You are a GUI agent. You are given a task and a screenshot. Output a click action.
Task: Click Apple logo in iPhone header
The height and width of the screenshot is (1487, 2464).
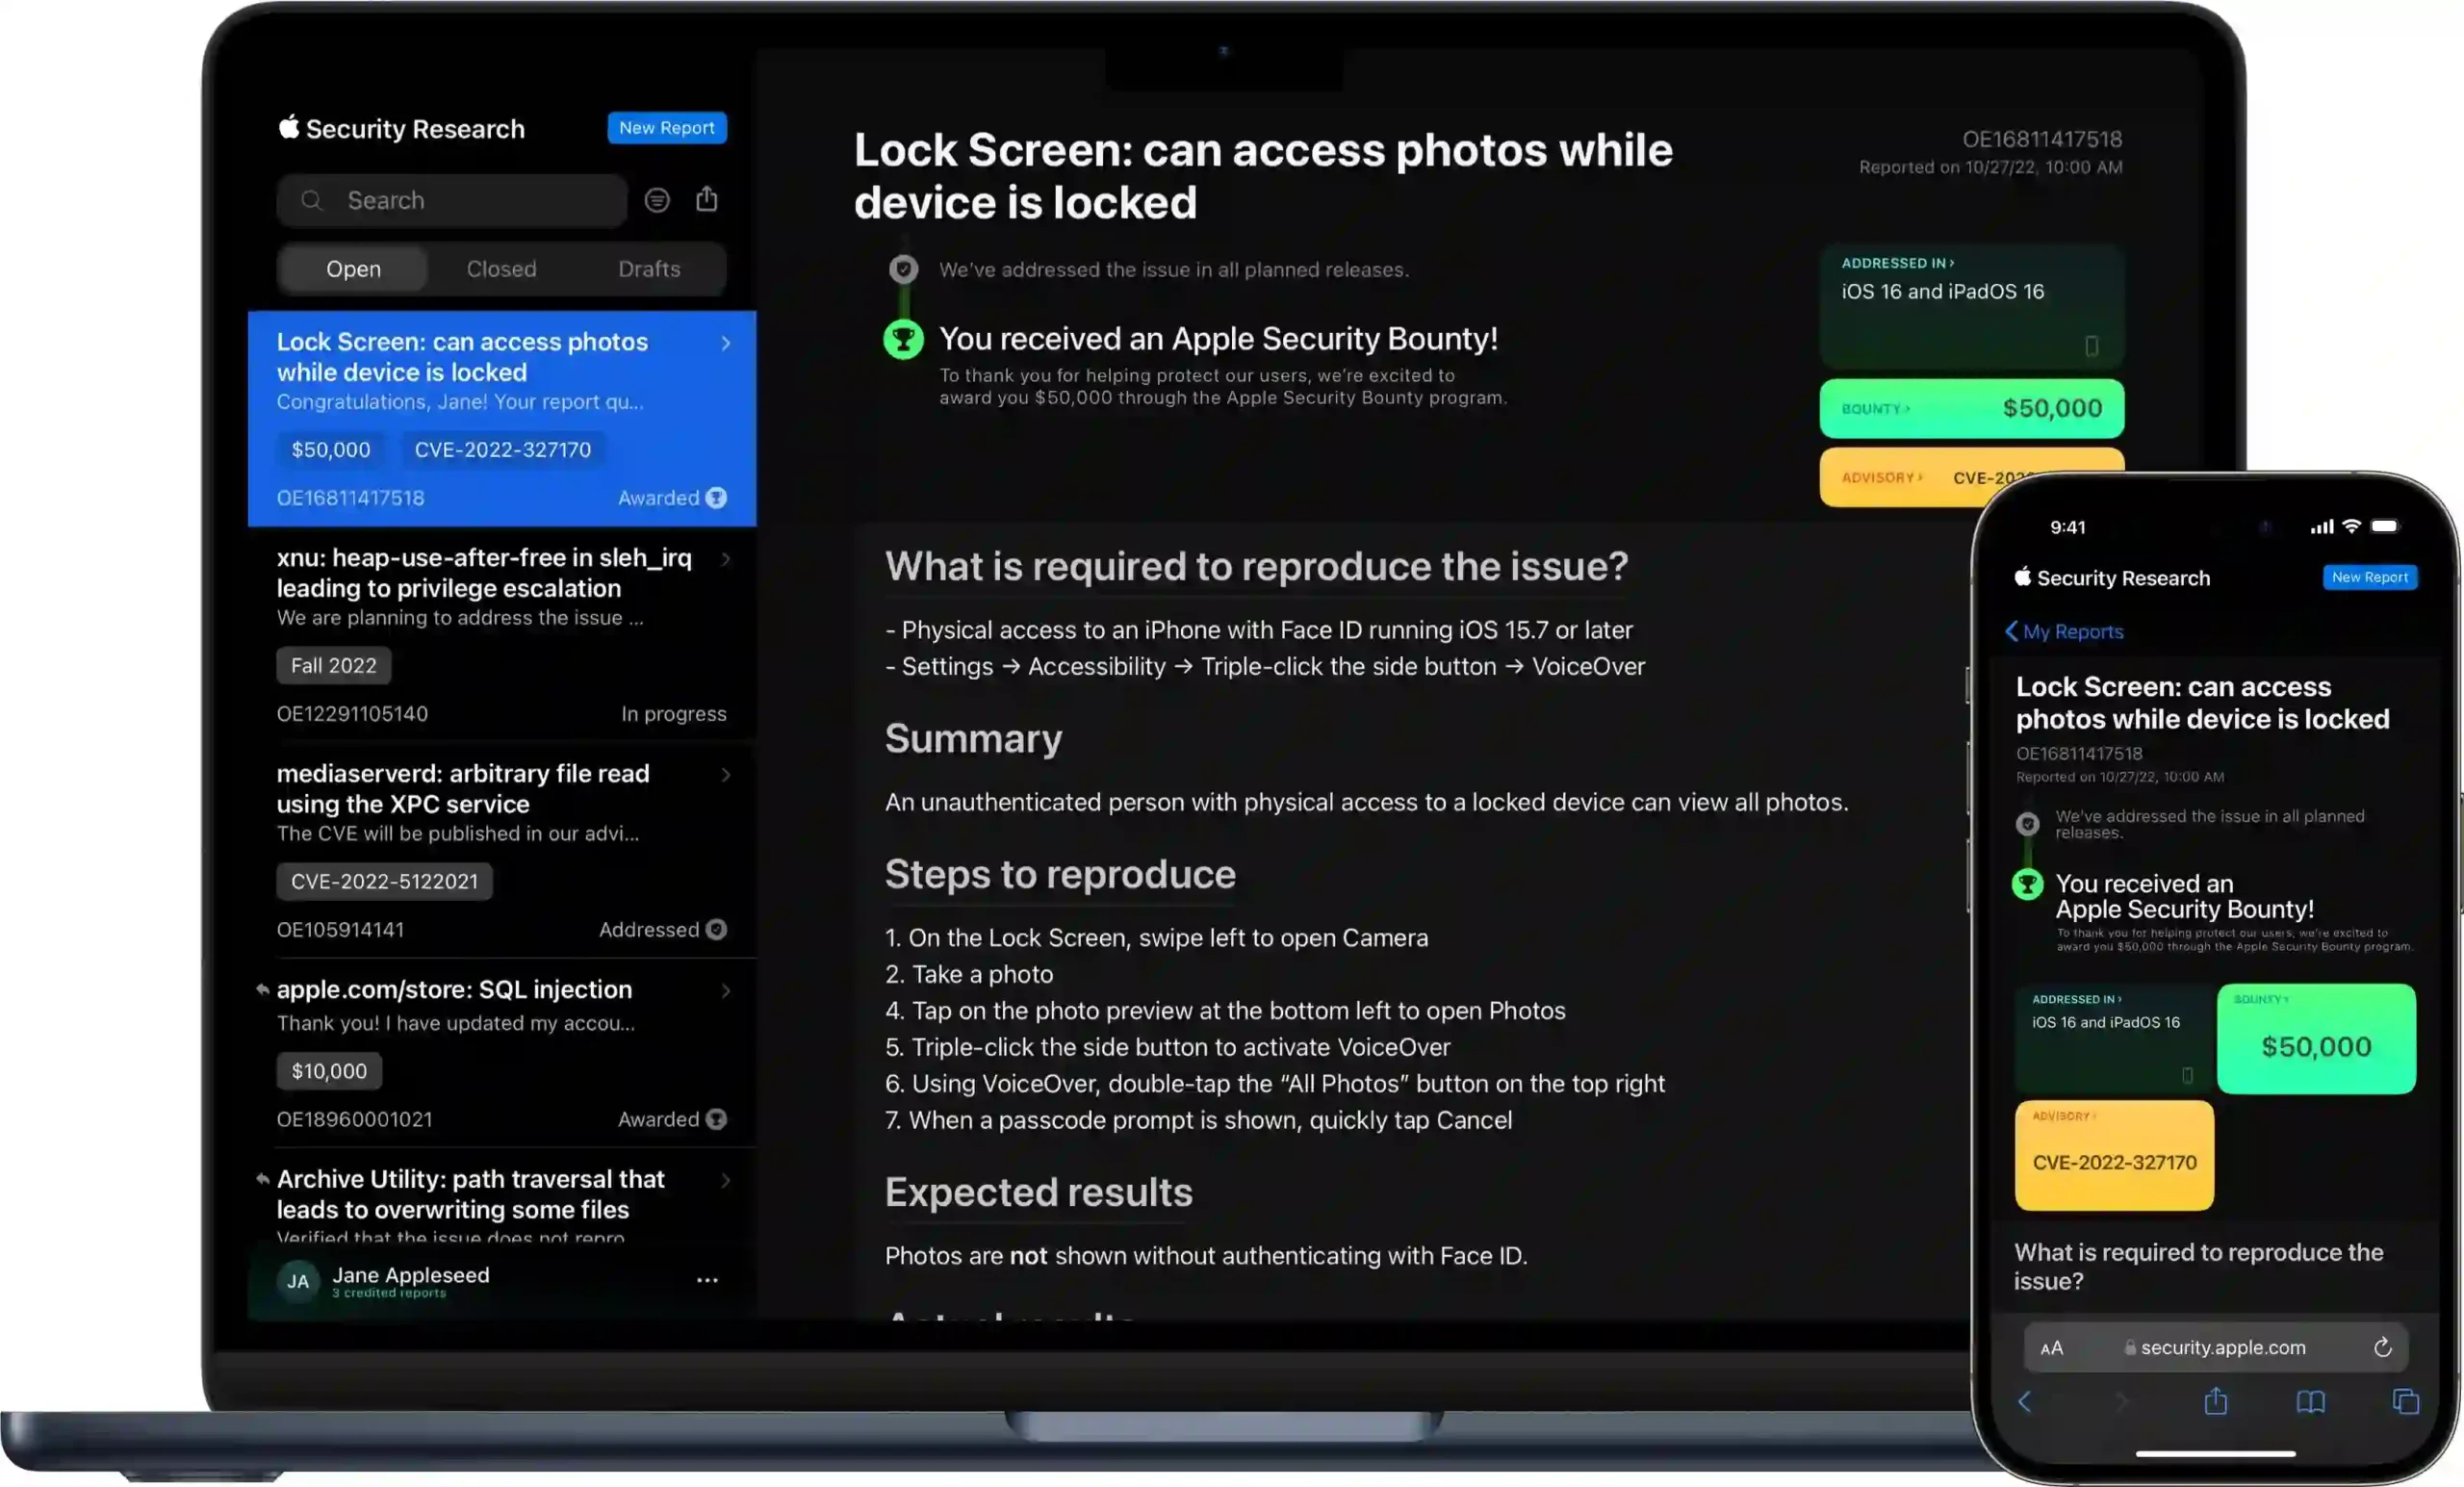(2022, 577)
